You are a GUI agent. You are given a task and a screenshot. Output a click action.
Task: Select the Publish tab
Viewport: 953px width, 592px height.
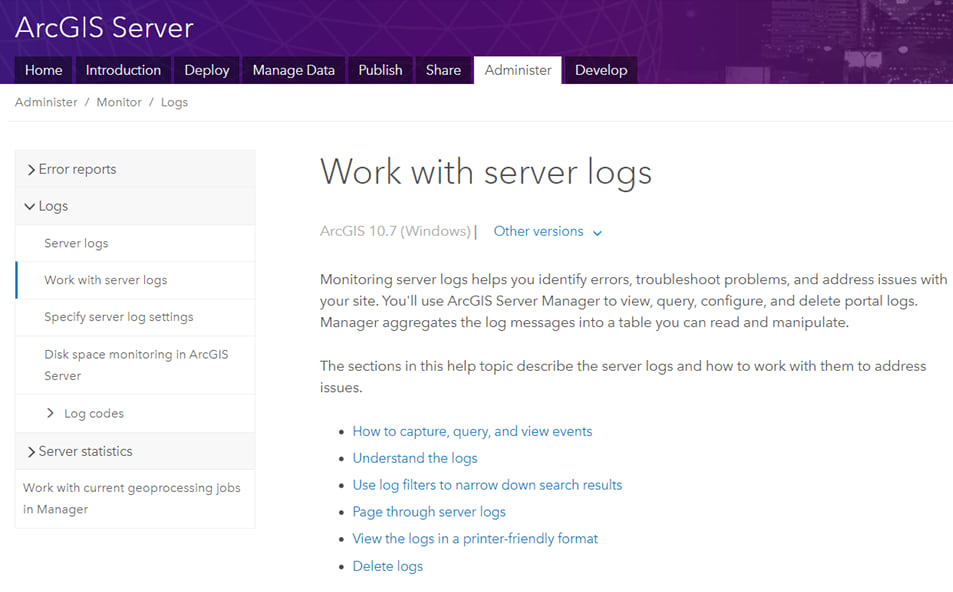[x=380, y=70]
